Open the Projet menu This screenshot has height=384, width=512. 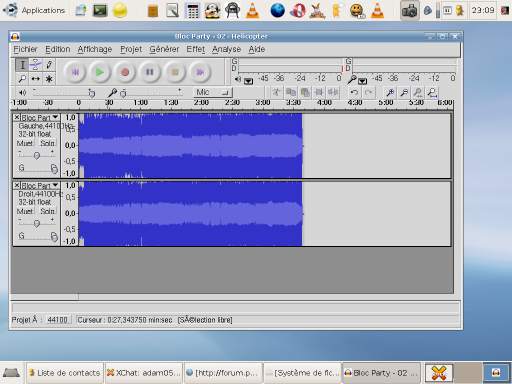pyautogui.click(x=131, y=49)
